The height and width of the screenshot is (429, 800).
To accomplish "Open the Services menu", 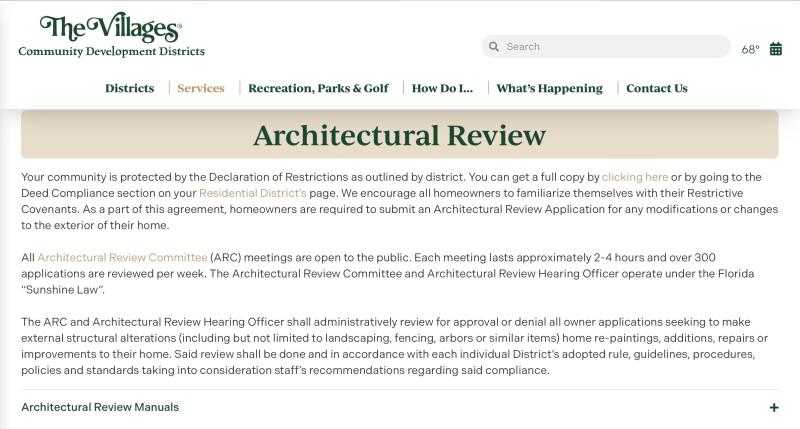I will click(201, 88).
